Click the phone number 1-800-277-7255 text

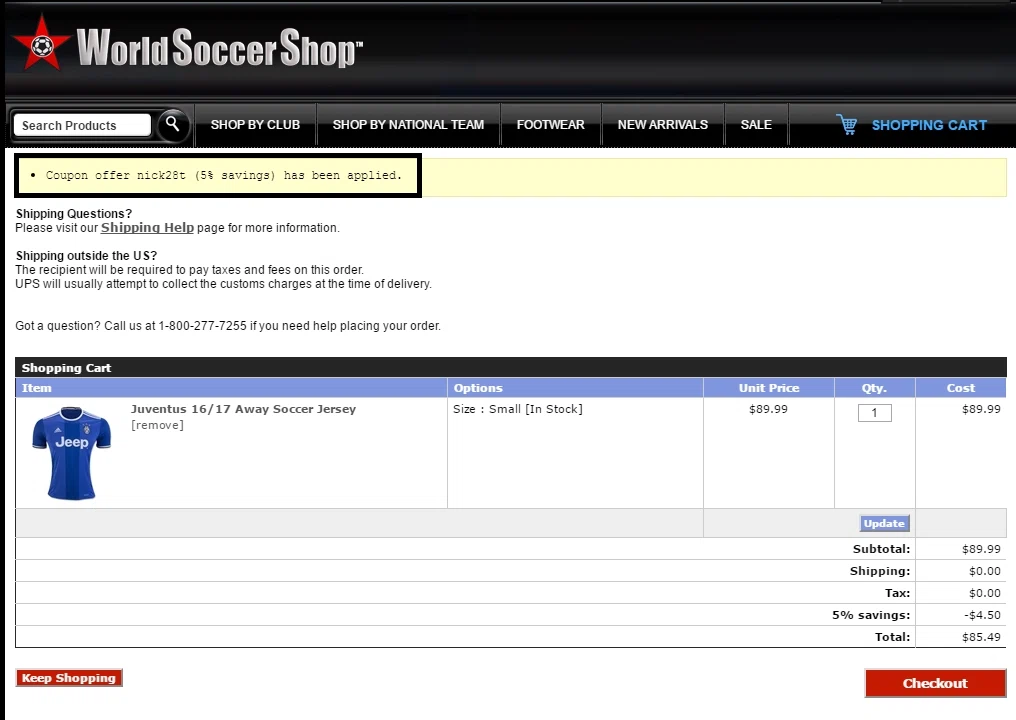202,325
